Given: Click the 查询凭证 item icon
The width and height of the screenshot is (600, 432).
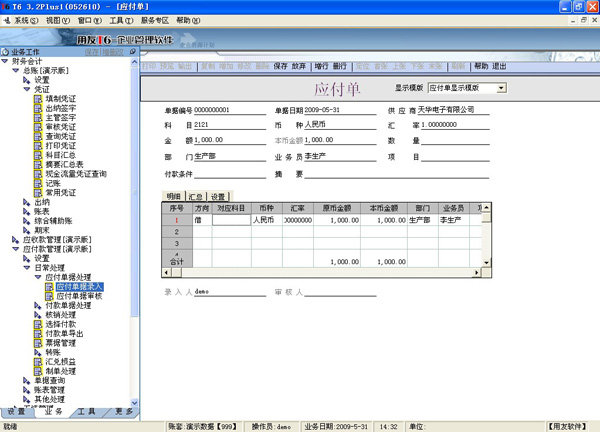Looking at the screenshot, I should click(x=38, y=136).
